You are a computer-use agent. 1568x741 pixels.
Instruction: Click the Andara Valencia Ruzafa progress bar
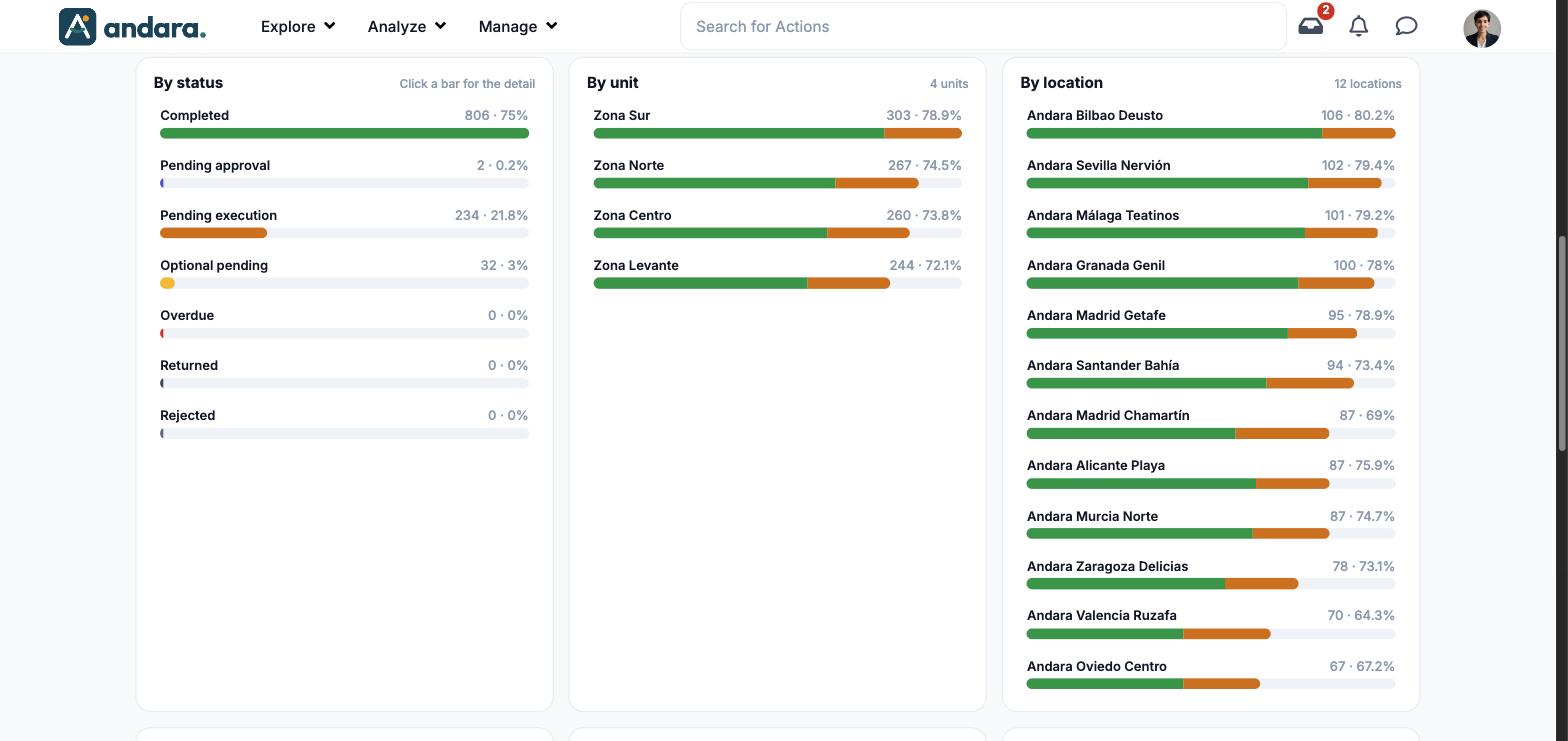point(1211,633)
